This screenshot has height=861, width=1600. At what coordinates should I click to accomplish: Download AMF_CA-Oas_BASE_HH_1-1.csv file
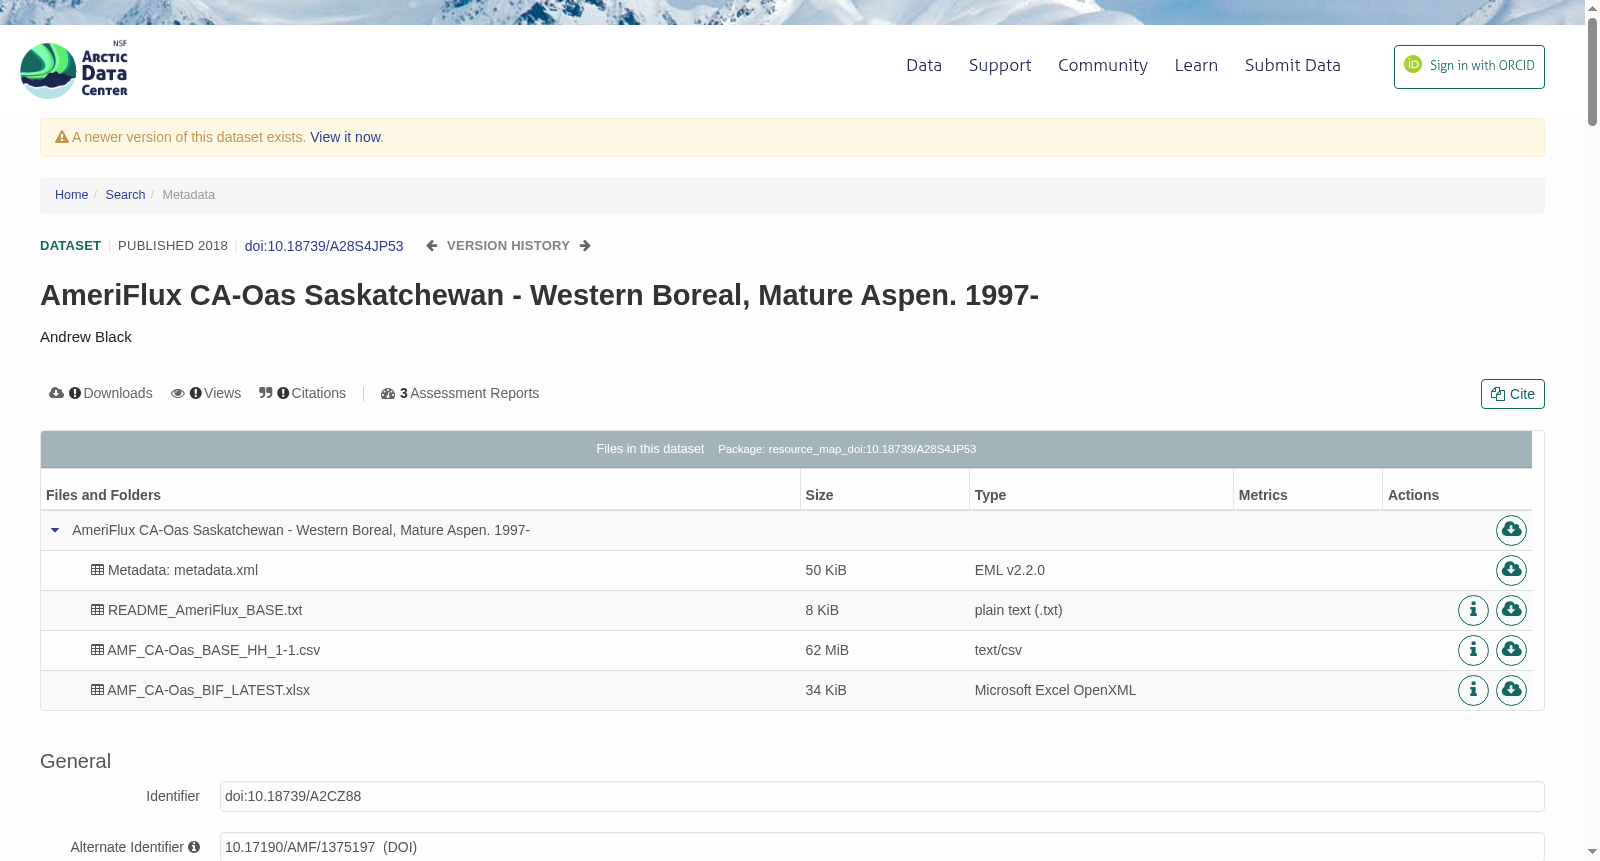(1511, 650)
